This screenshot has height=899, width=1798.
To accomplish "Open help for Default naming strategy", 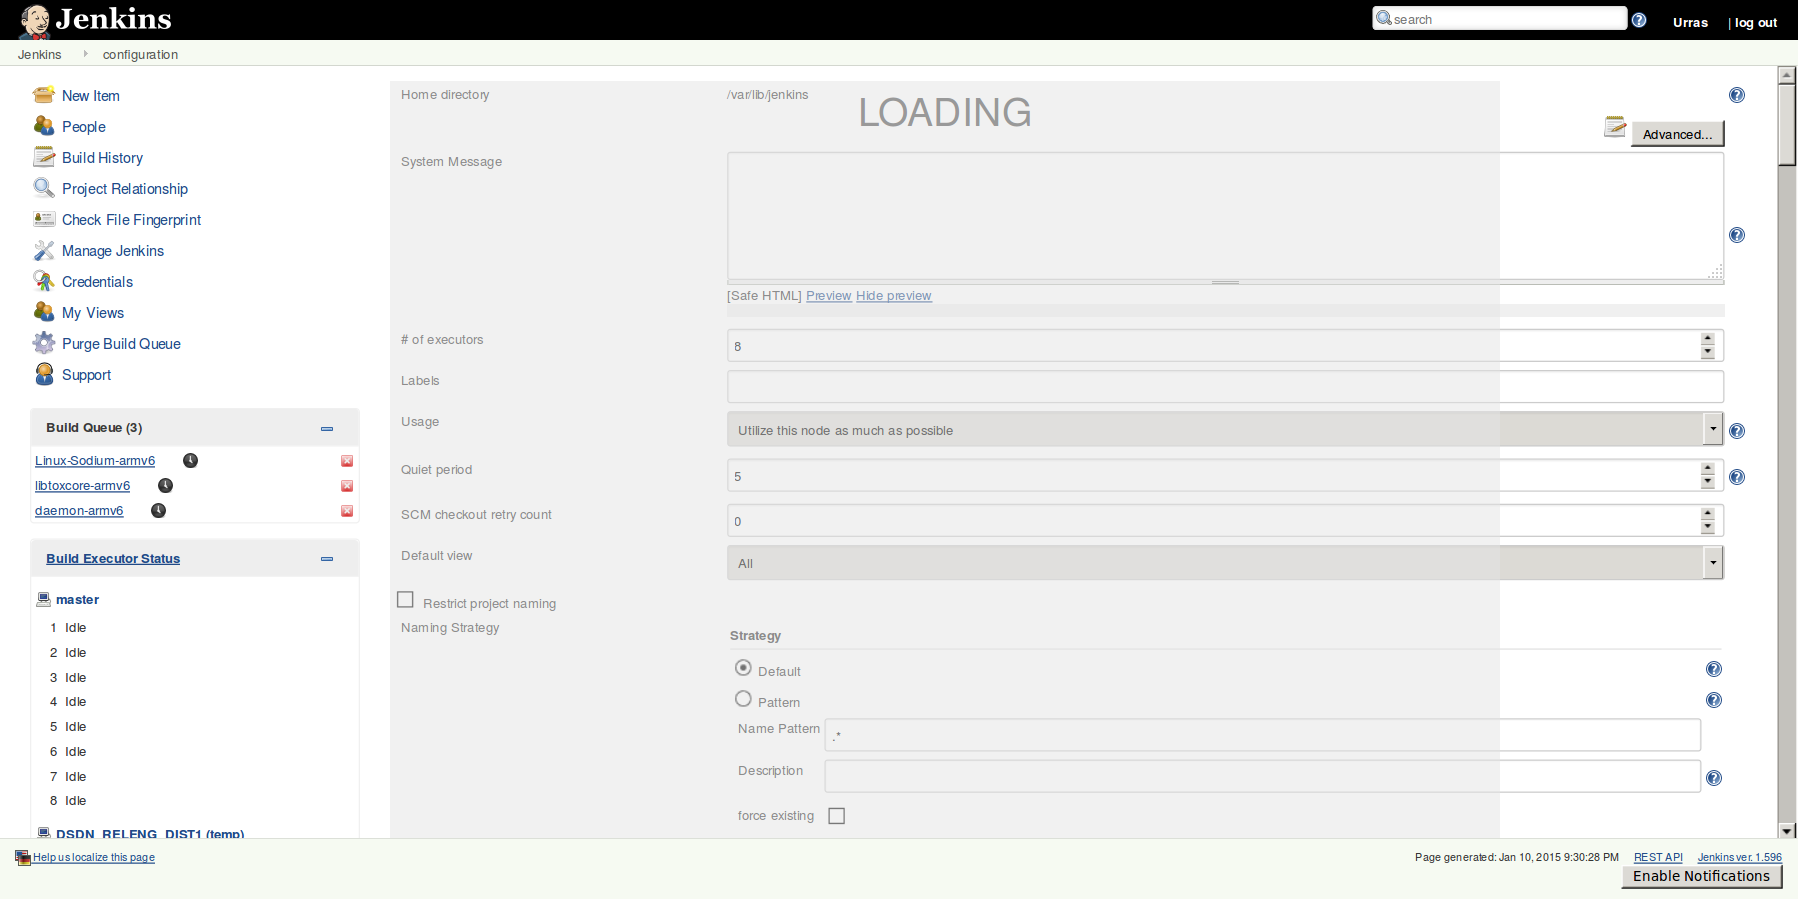I will 1714,669.
